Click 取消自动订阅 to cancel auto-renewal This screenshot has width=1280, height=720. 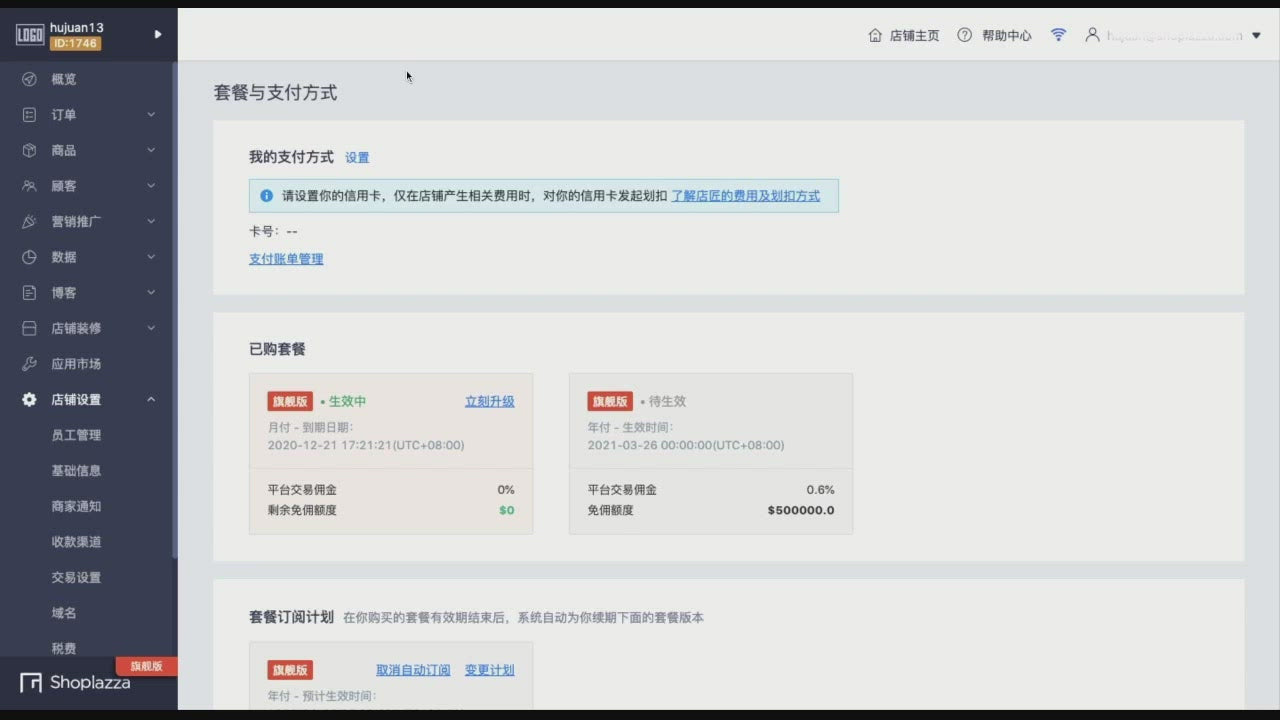[413, 670]
